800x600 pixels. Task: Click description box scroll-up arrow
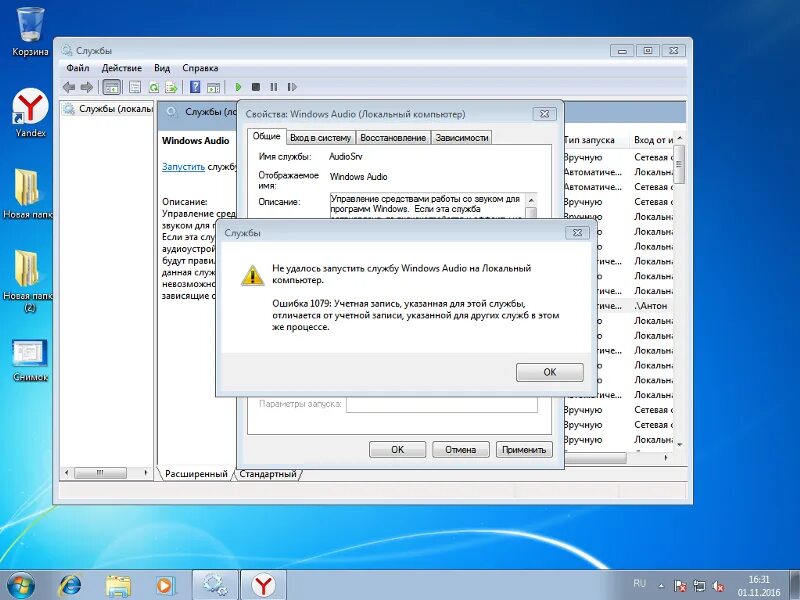pyautogui.click(x=531, y=199)
